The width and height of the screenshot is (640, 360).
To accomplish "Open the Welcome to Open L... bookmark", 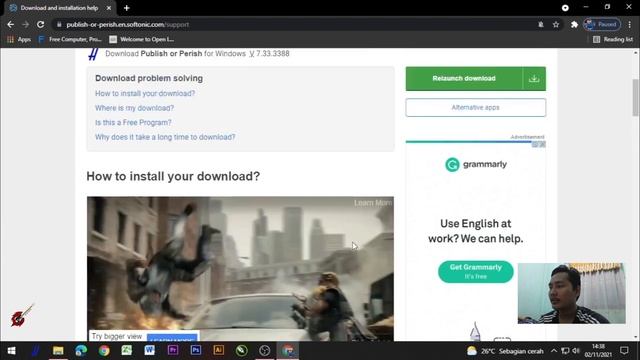I will tap(142, 39).
